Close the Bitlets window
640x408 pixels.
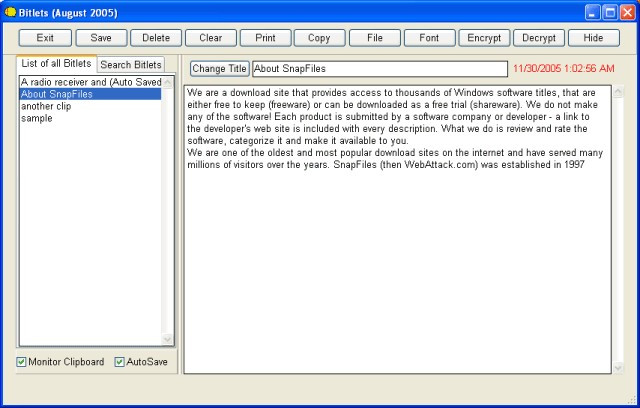[628, 13]
